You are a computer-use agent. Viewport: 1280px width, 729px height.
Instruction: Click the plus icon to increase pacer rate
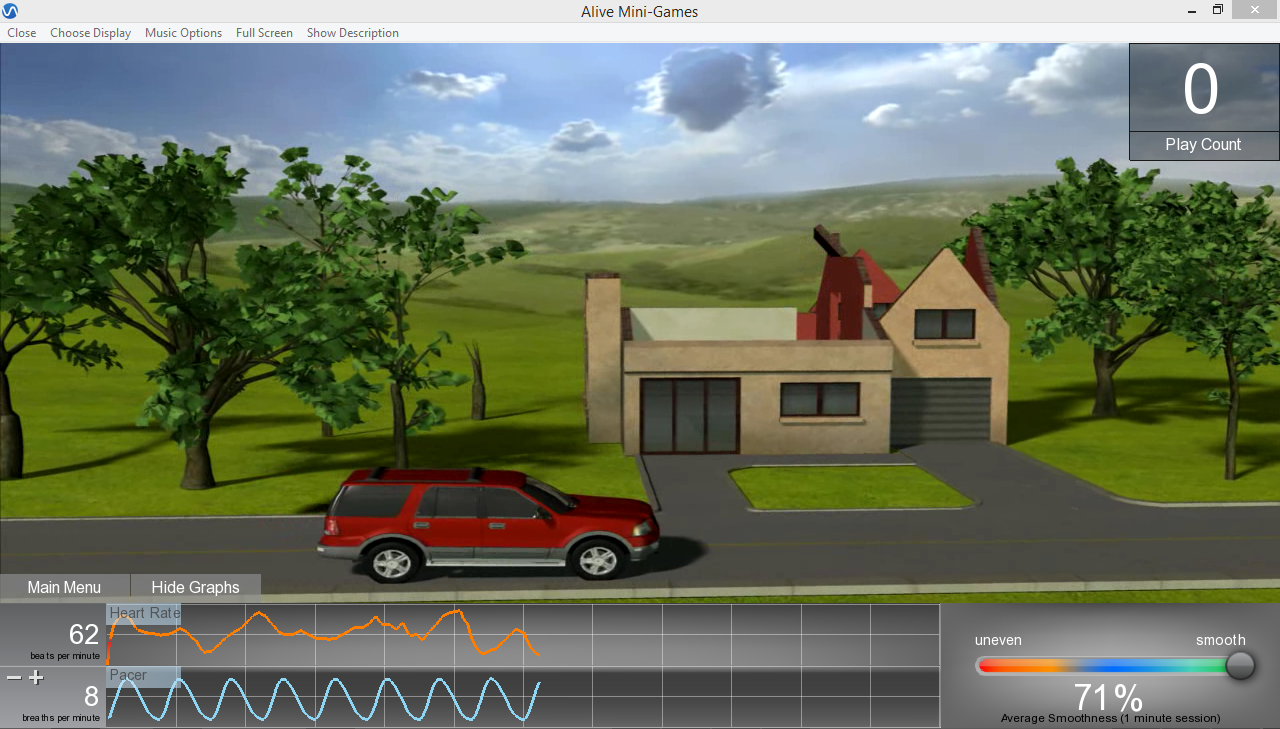coord(36,678)
